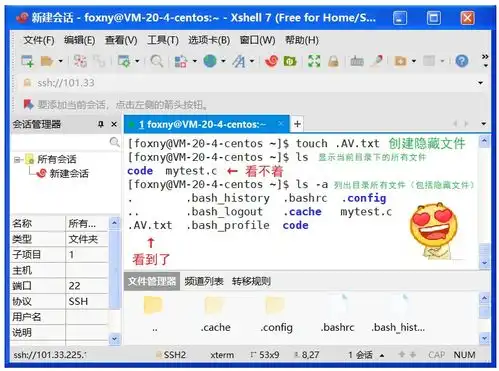The image size is (499, 371).
Task: Open dropdown next to color scheme icon
Action: pos(195,61)
